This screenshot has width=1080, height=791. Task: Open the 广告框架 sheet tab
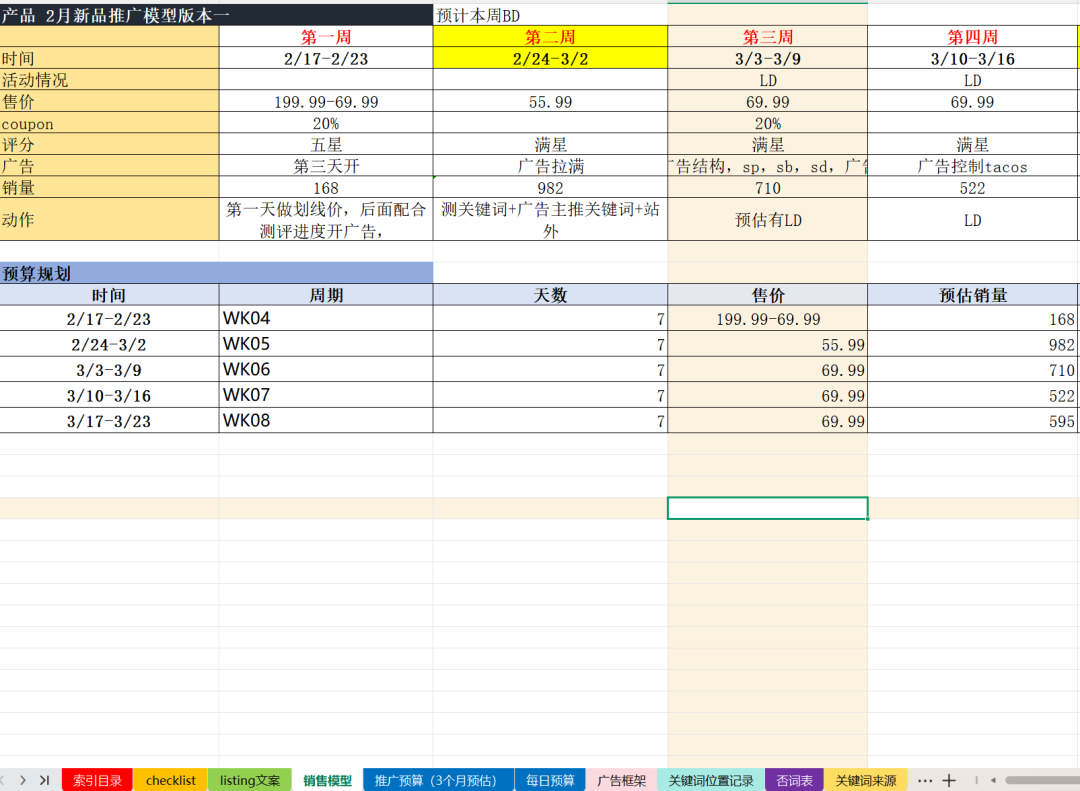(621, 781)
